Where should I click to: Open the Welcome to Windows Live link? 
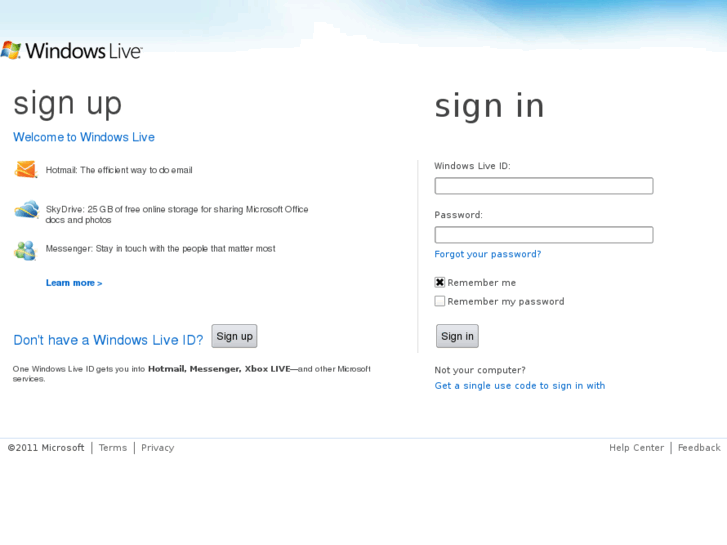(x=84, y=137)
